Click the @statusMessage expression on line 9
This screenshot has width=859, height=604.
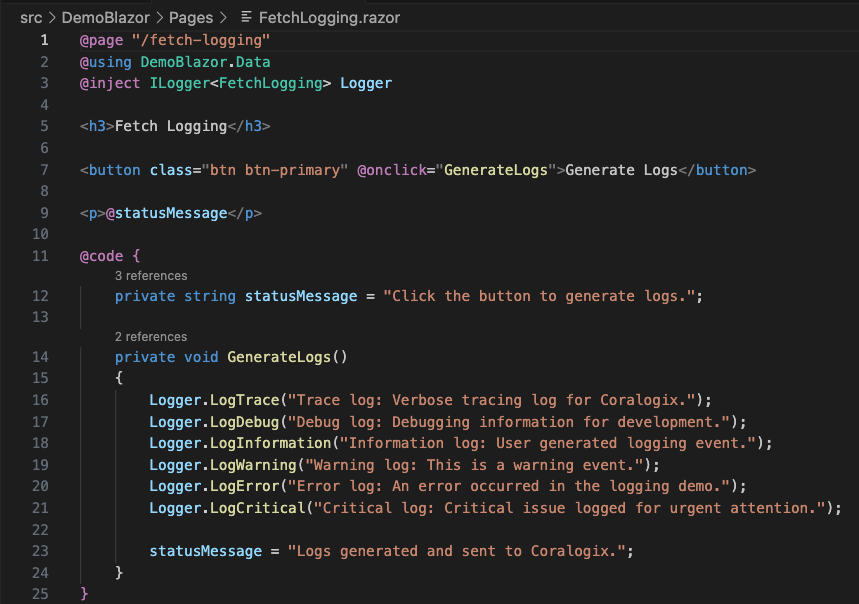point(167,213)
